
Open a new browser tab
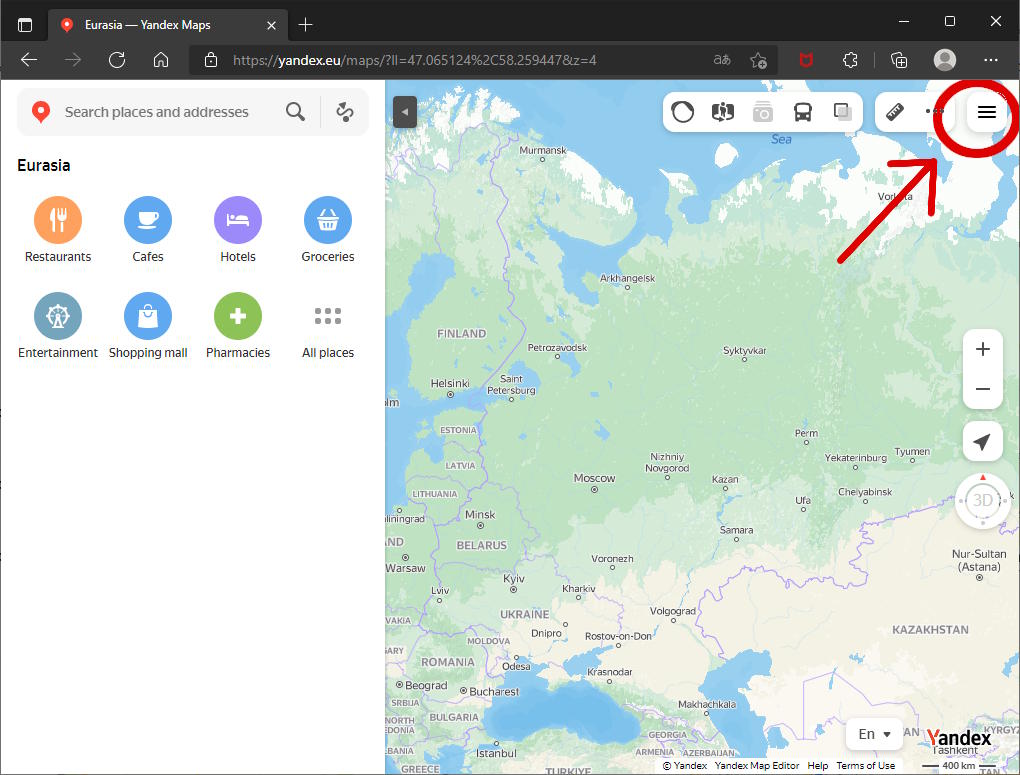(x=305, y=25)
